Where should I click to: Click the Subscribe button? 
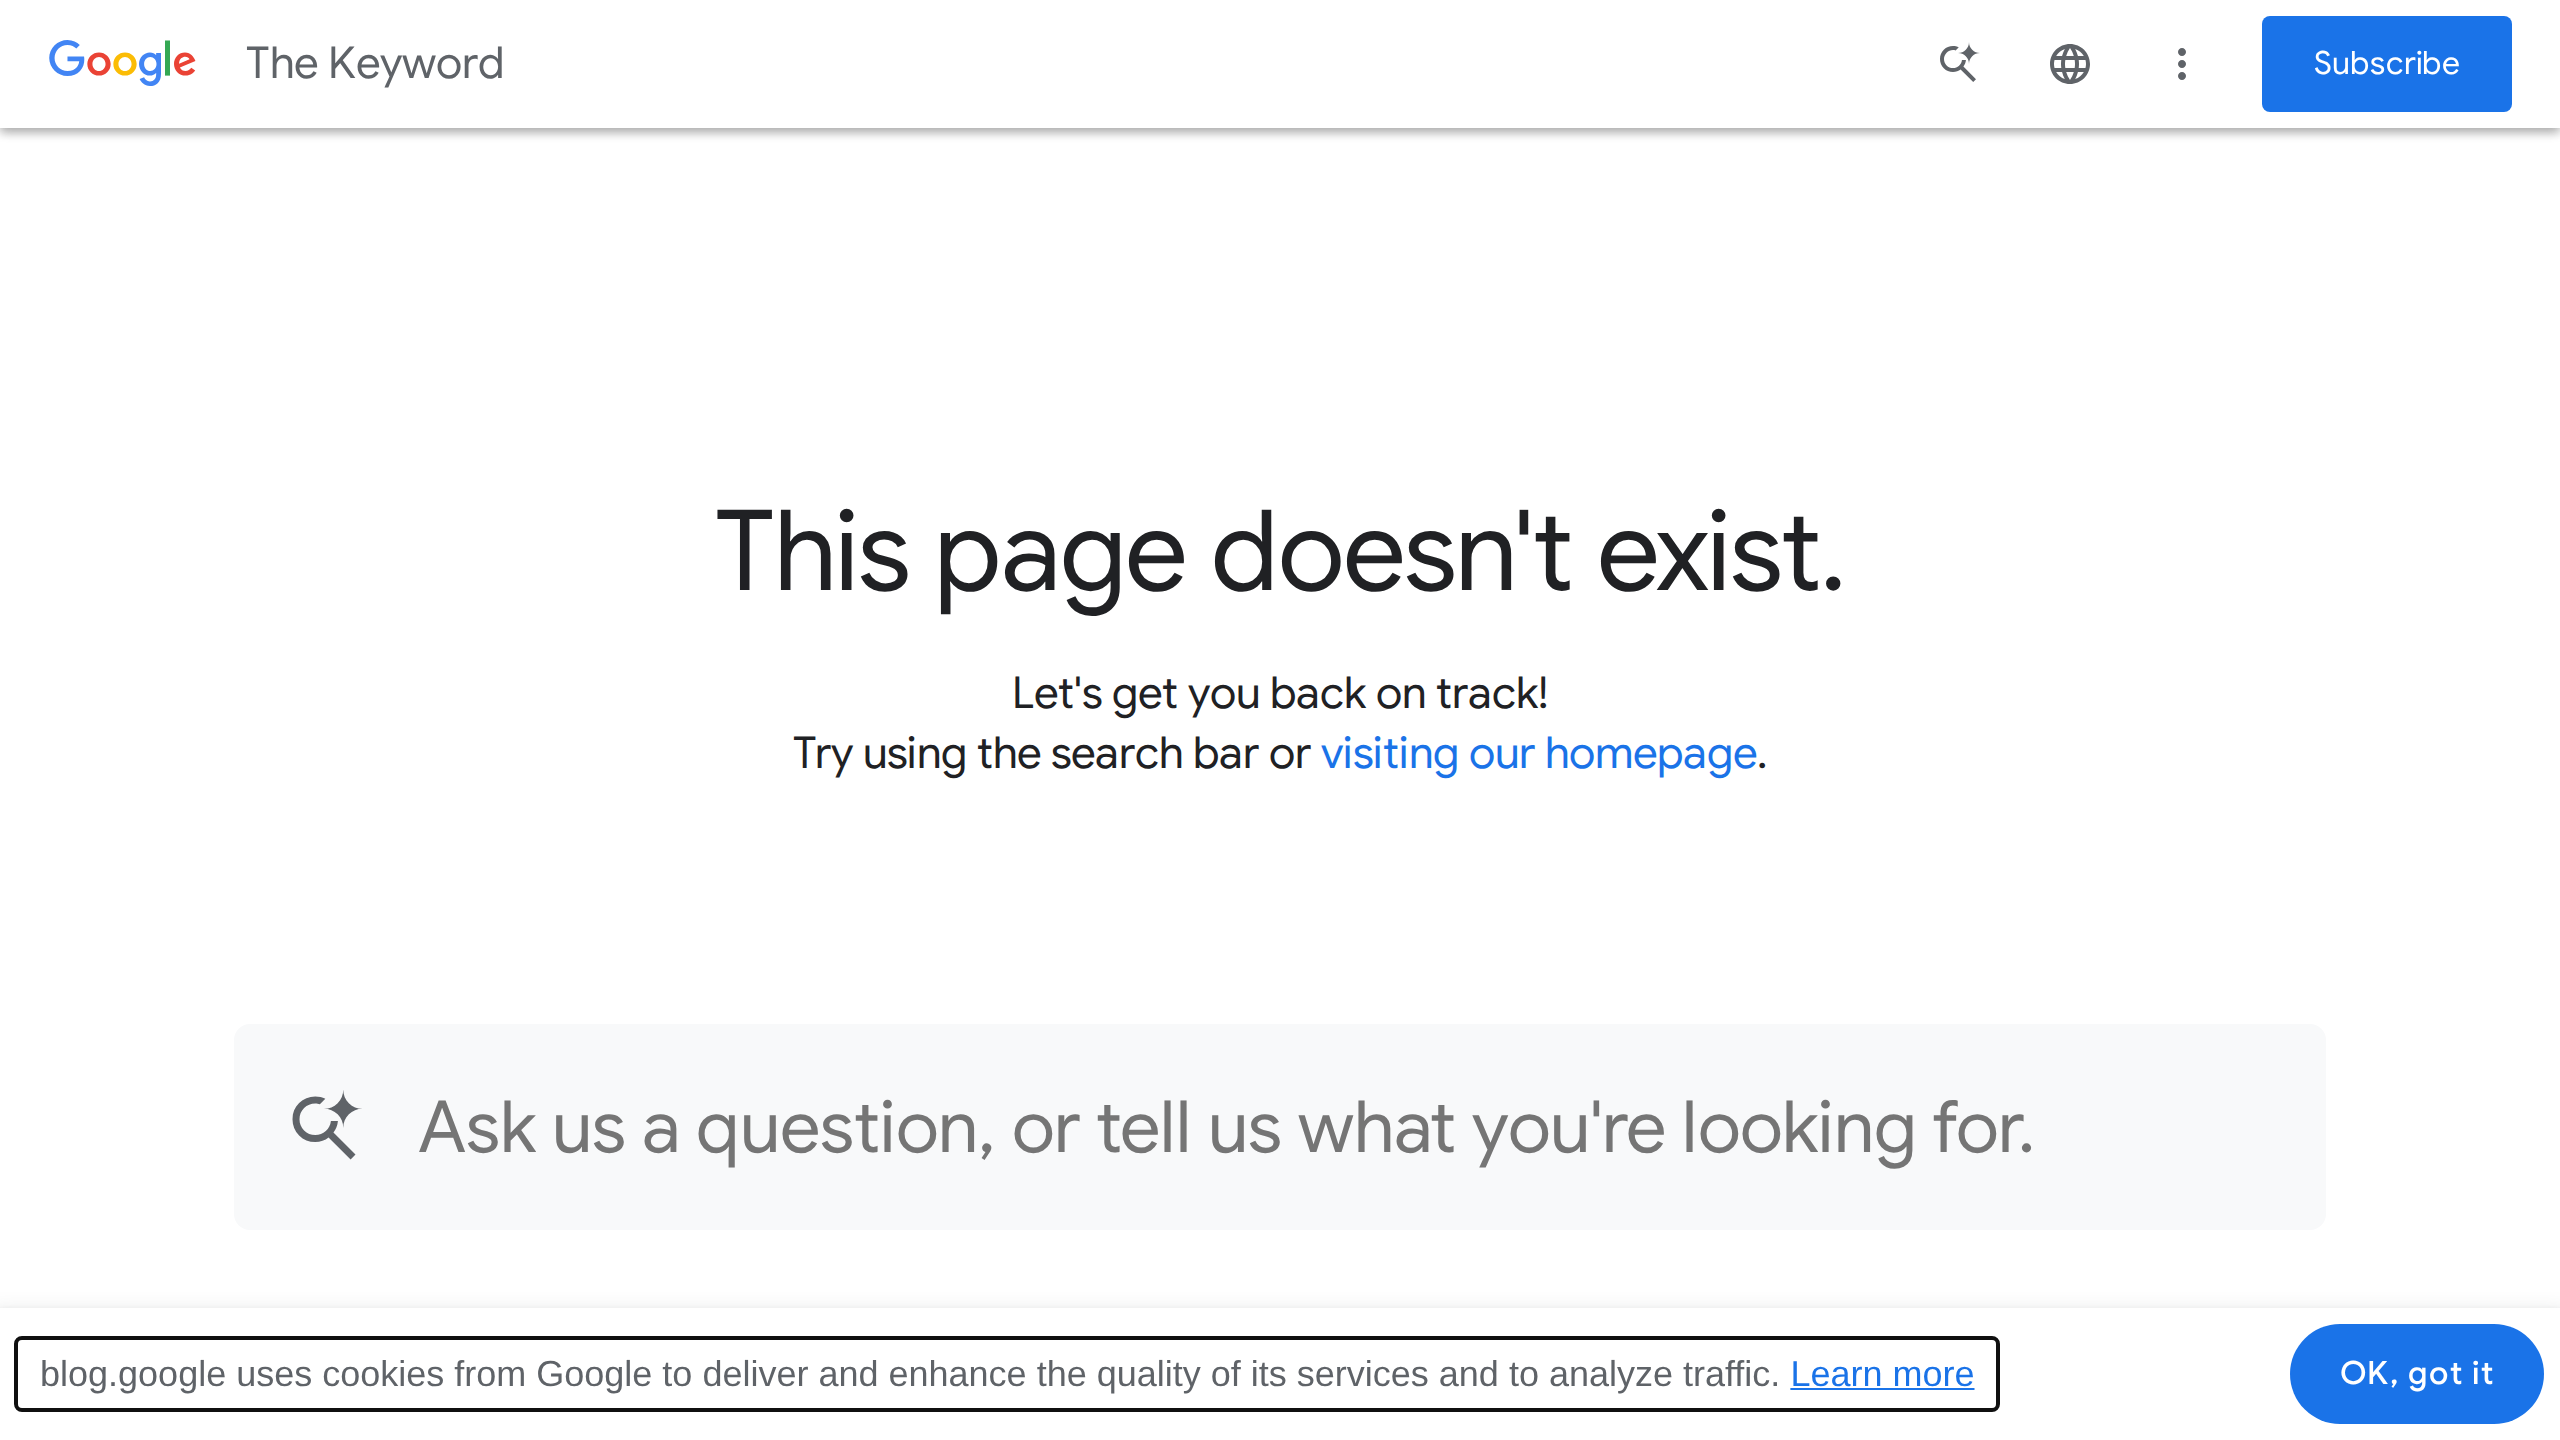coord(2385,64)
